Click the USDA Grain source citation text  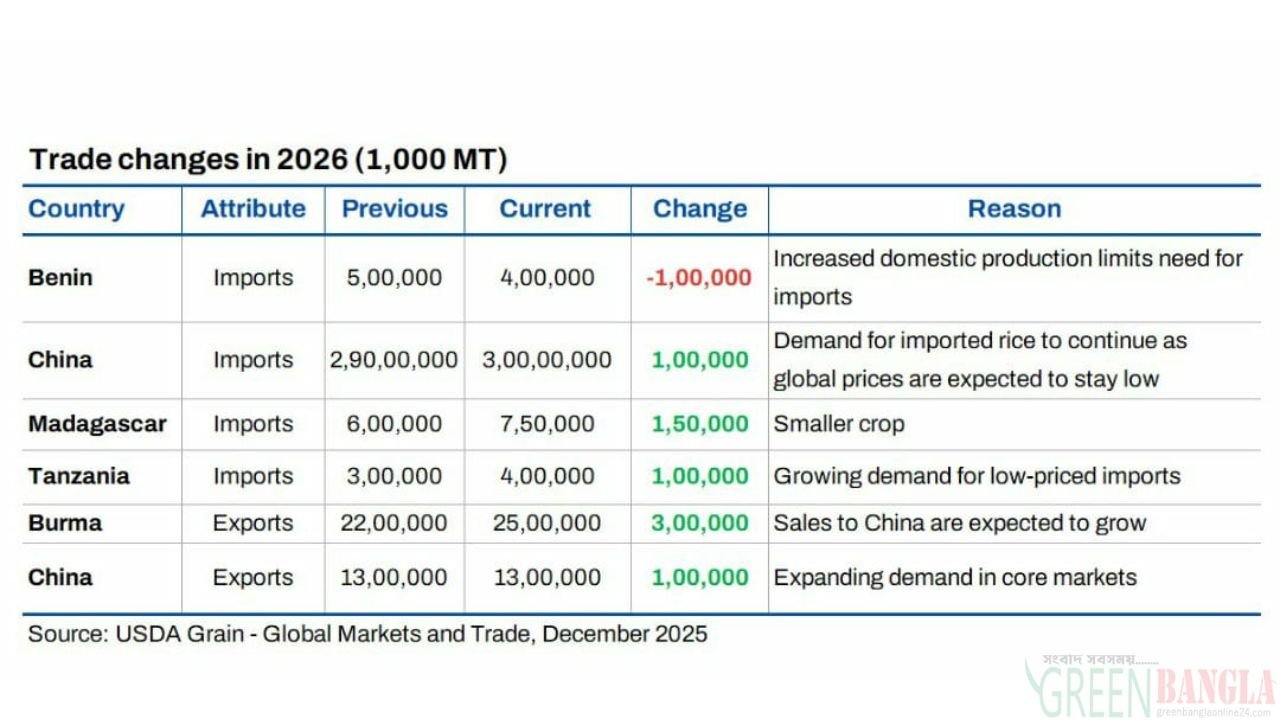pos(368,634)
